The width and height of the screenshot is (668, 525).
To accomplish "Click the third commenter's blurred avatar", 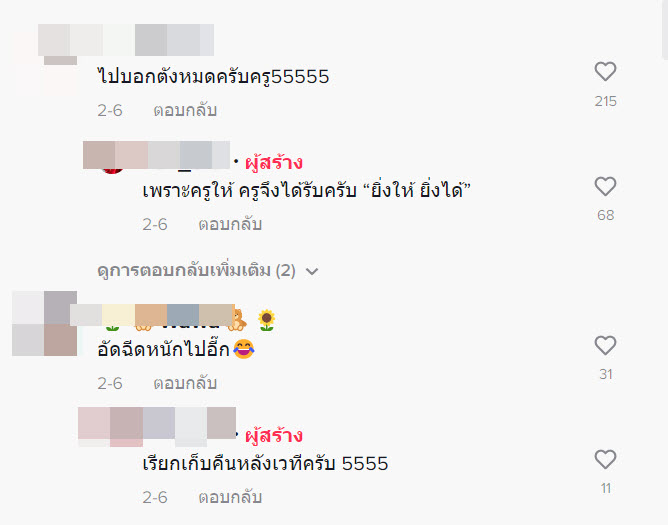I will (44, 323).
